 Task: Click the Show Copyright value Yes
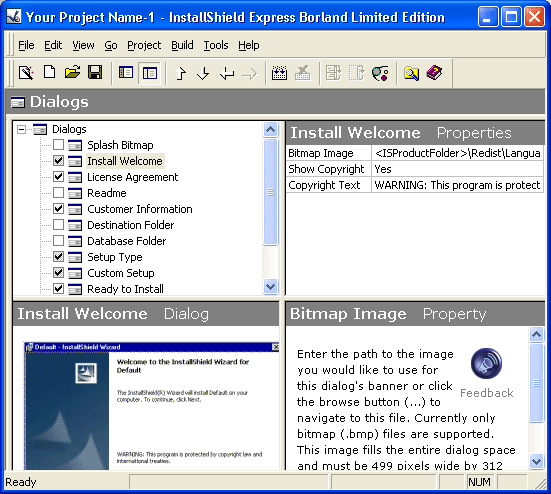(458, 169)
